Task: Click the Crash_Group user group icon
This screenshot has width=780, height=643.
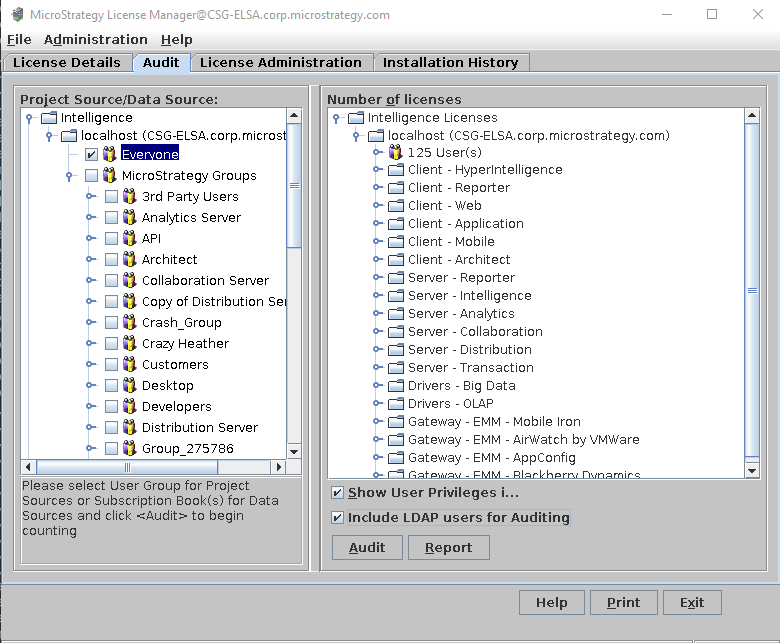Action: (x=129, y=322)
